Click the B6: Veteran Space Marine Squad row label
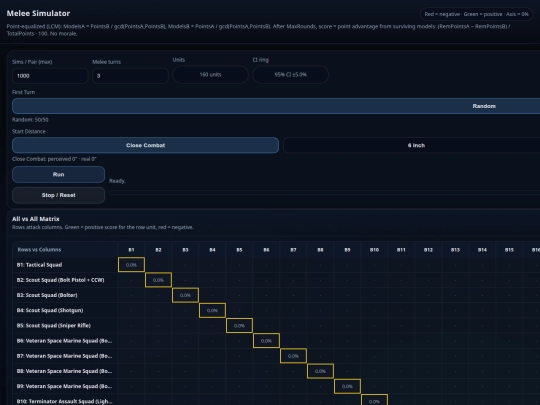The image size is (540, 405). (x=64, y=341)
